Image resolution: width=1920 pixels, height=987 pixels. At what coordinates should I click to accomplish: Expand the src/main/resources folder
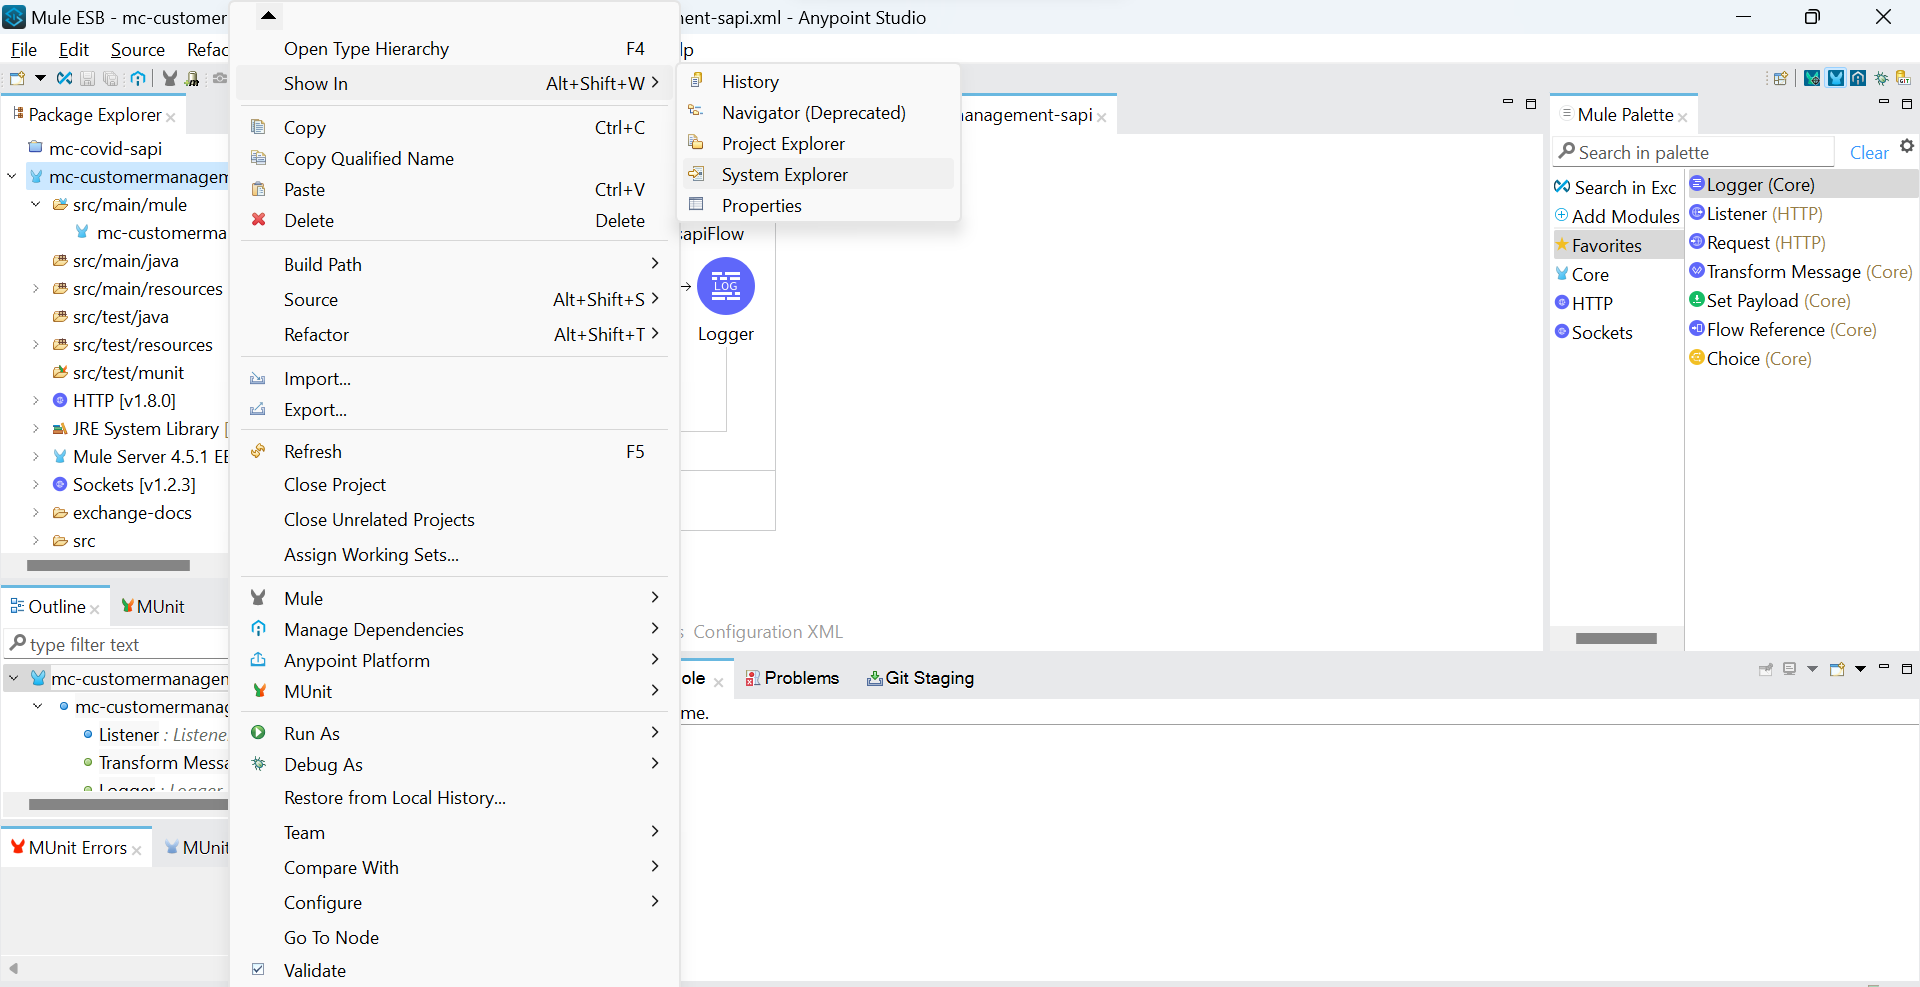36,289
